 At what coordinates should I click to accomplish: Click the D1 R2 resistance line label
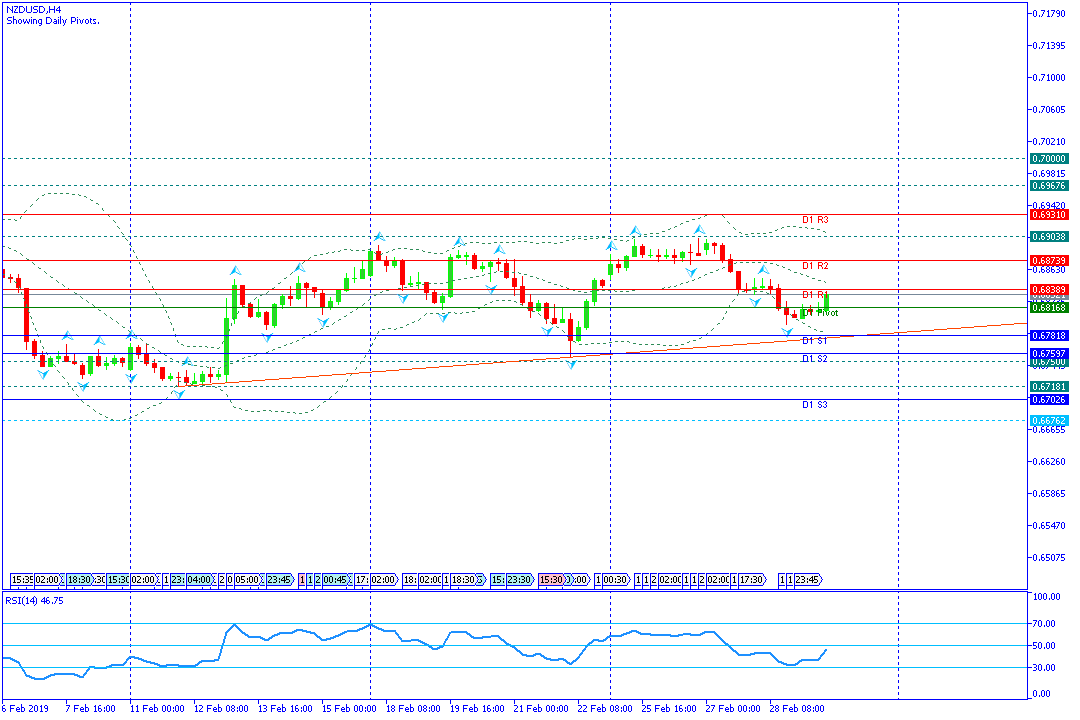pyautogui.click(x=815, y=266)
